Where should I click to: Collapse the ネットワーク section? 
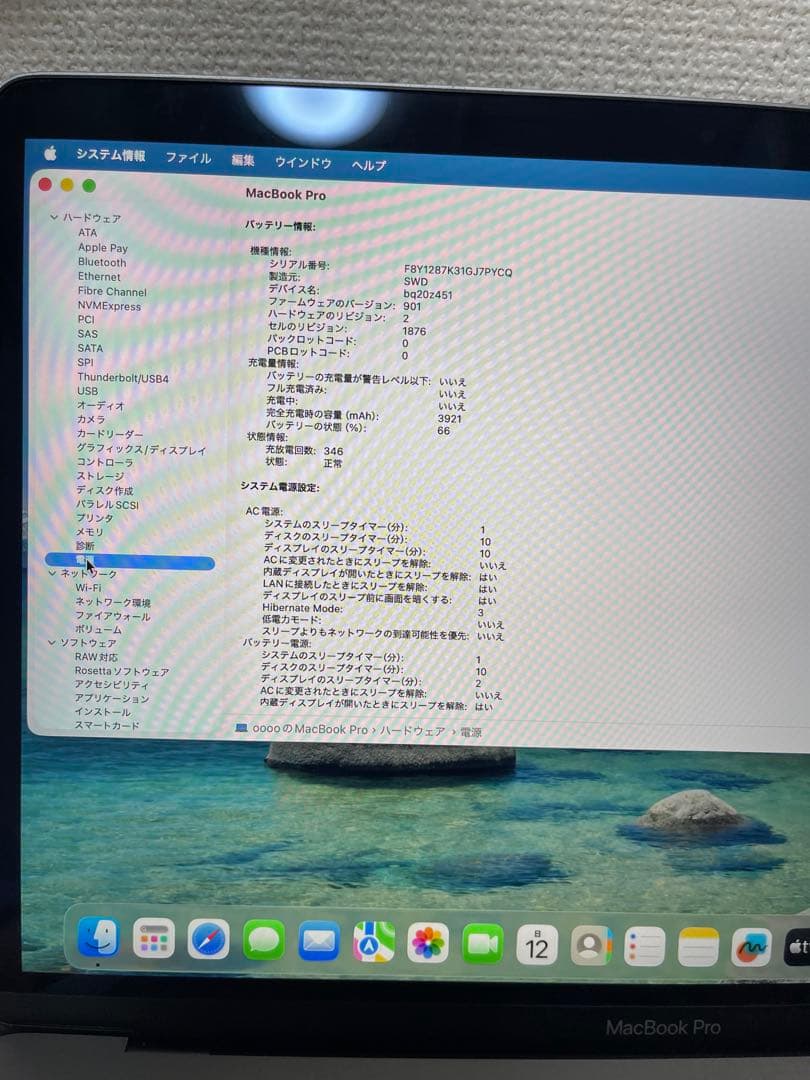52,572
